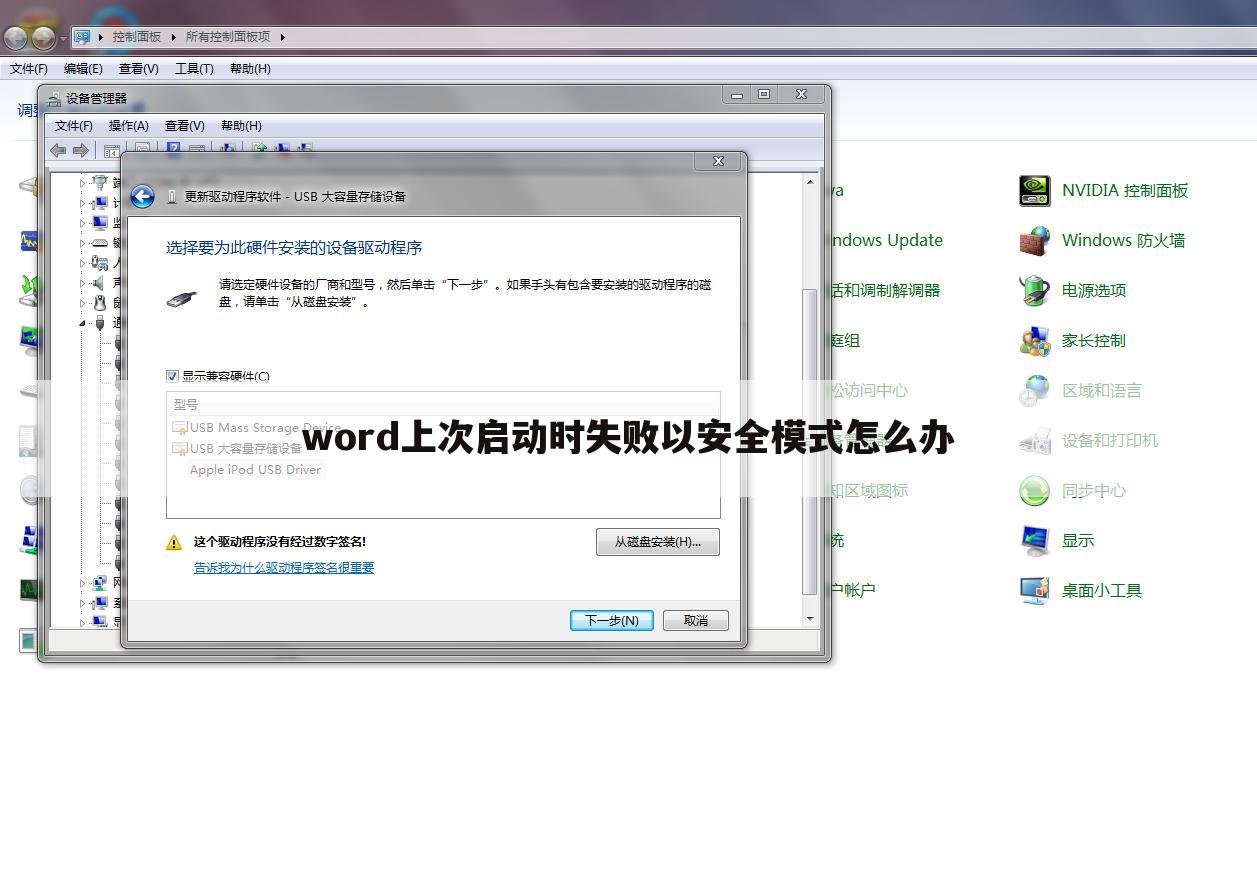1257x877 pixels.
Task: Click blue back arrow in driver update wizard
Action: coord(143,196)
